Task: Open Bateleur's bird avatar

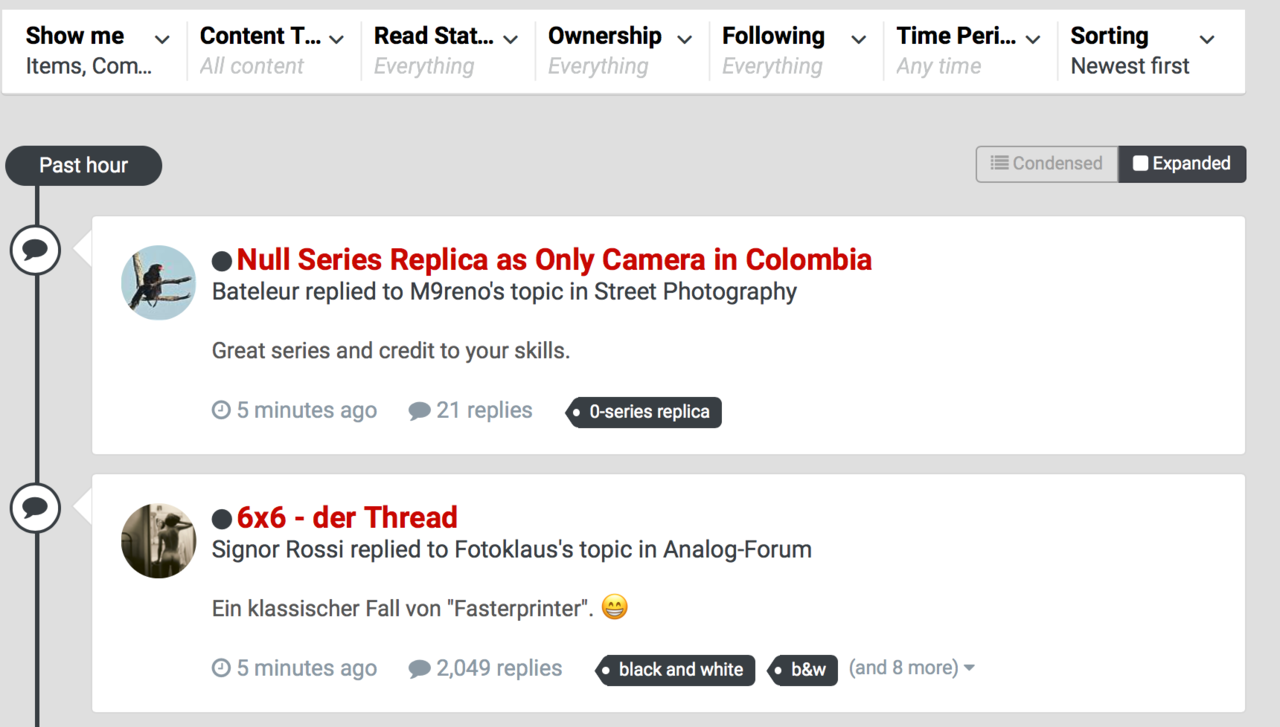Action: [158, 282]
